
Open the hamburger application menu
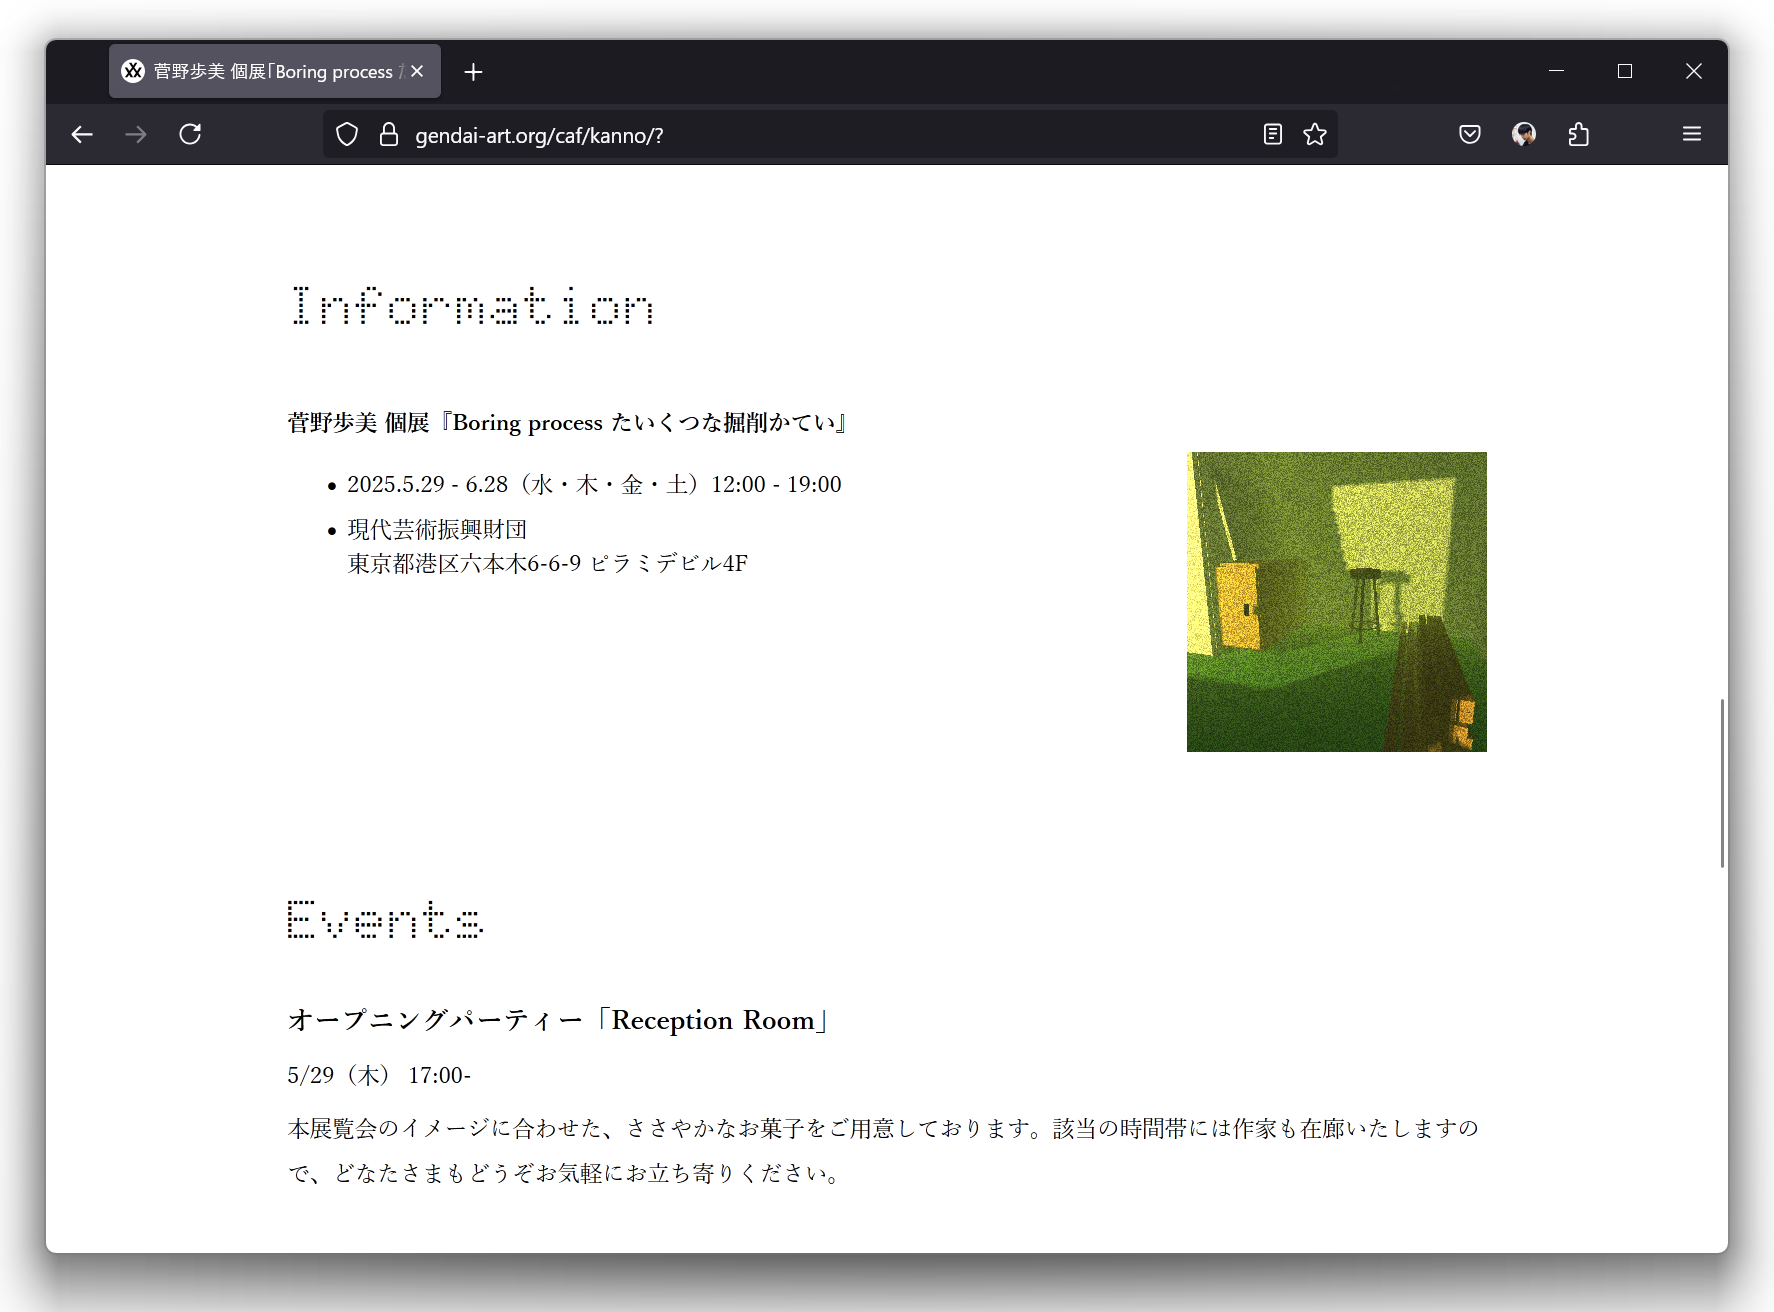click(1691, 134)
